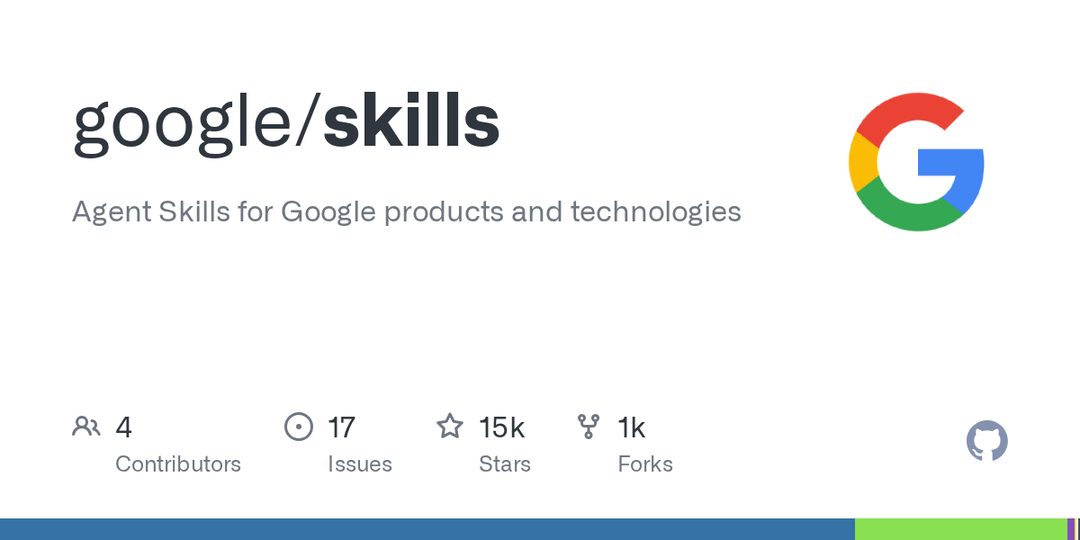Click the contributor count 4
Viewport: 1080px width, 540px height.
(x=123, y=428)
